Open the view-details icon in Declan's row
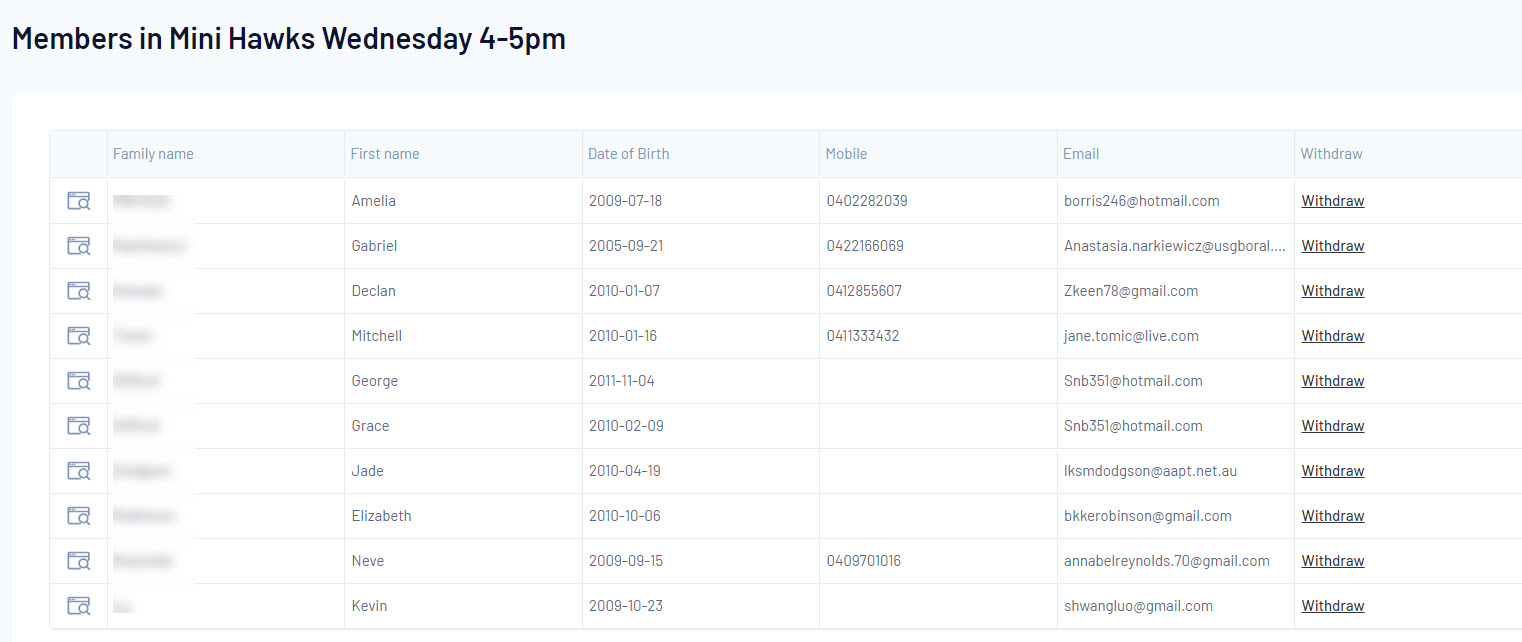Screen dimensions: 1522x642 [79, 291]
